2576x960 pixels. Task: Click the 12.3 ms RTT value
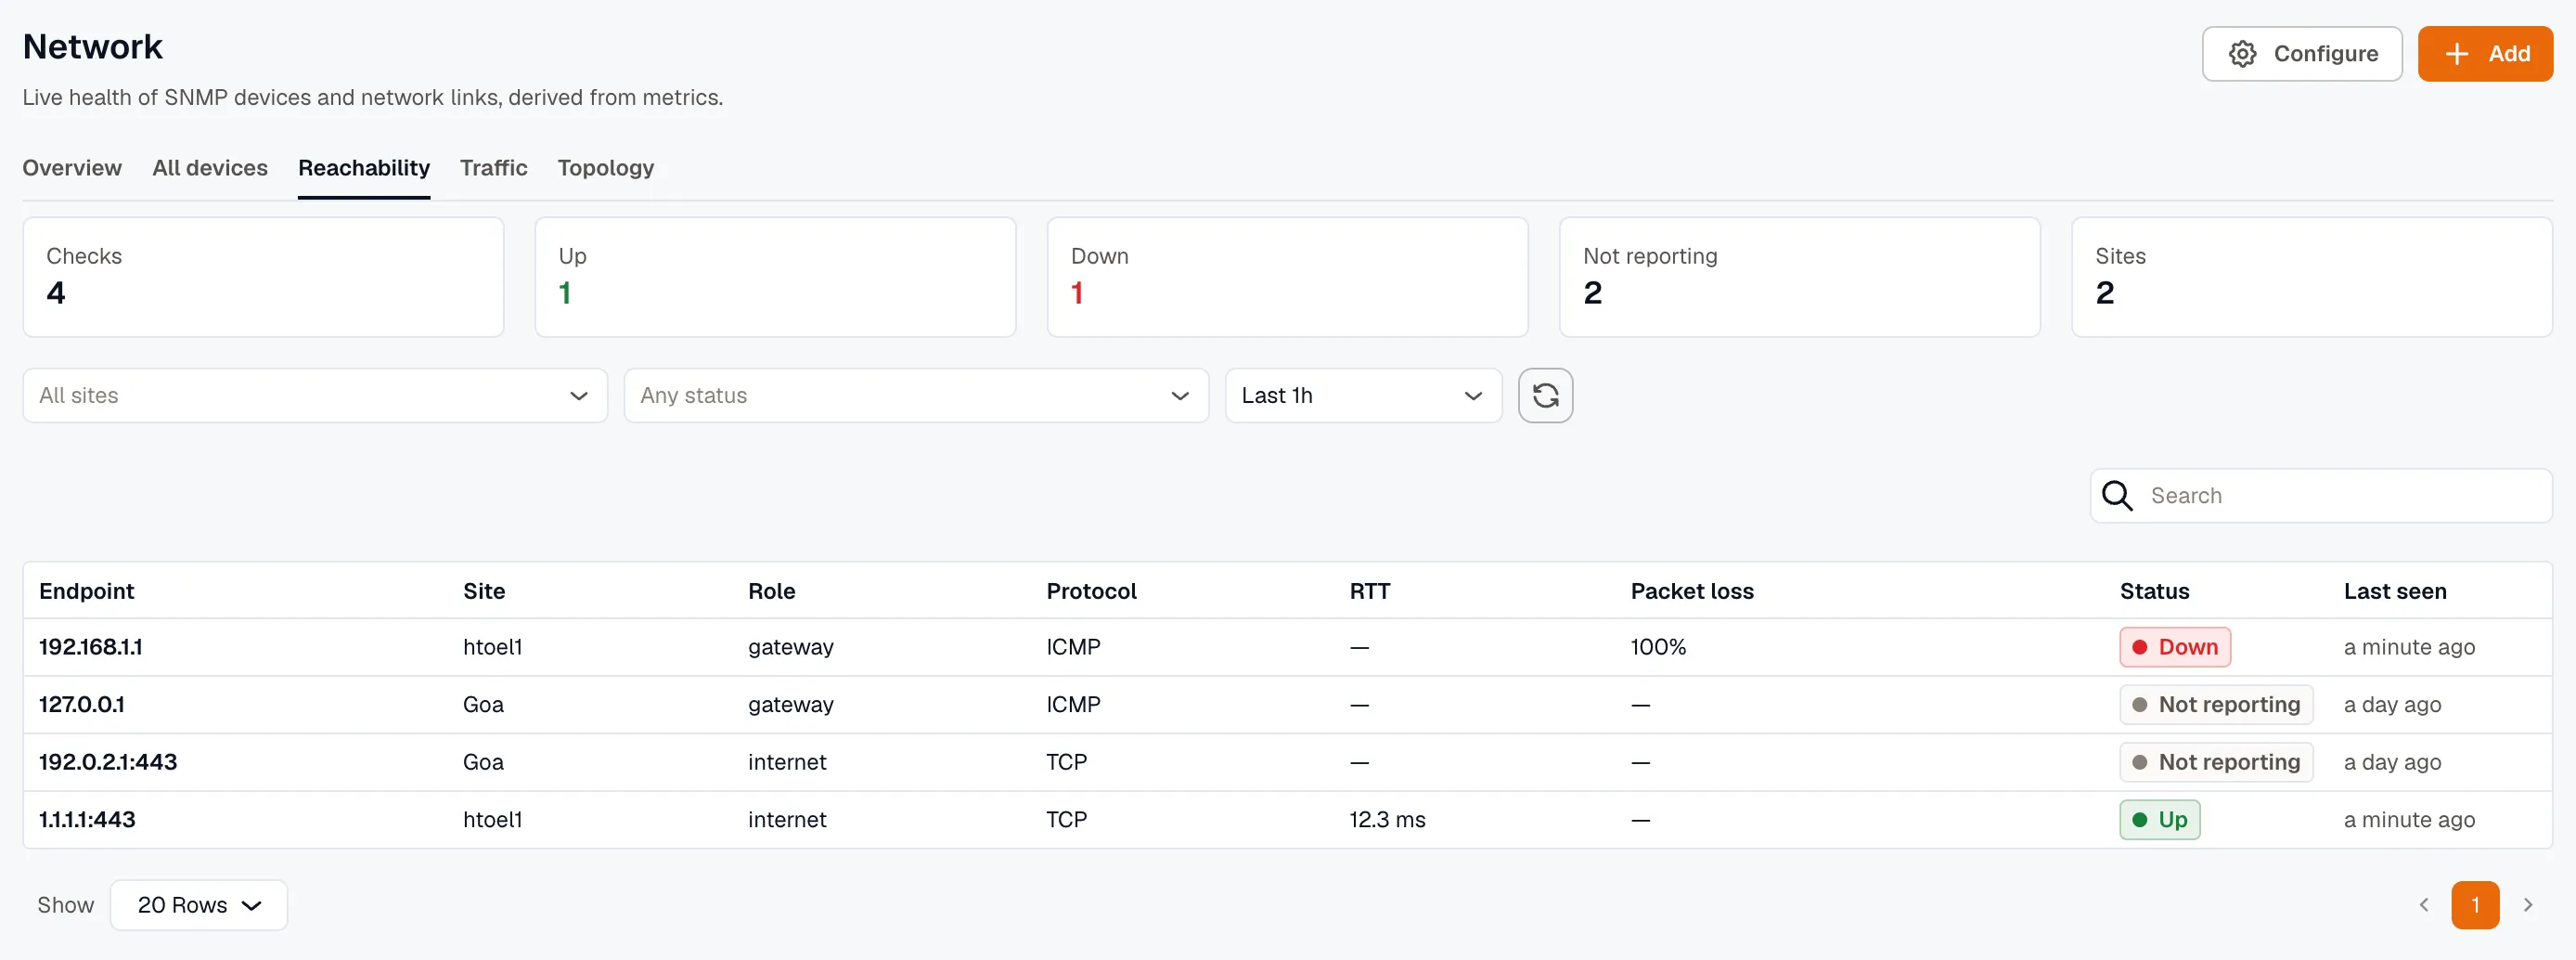(x=1386, y=819)
